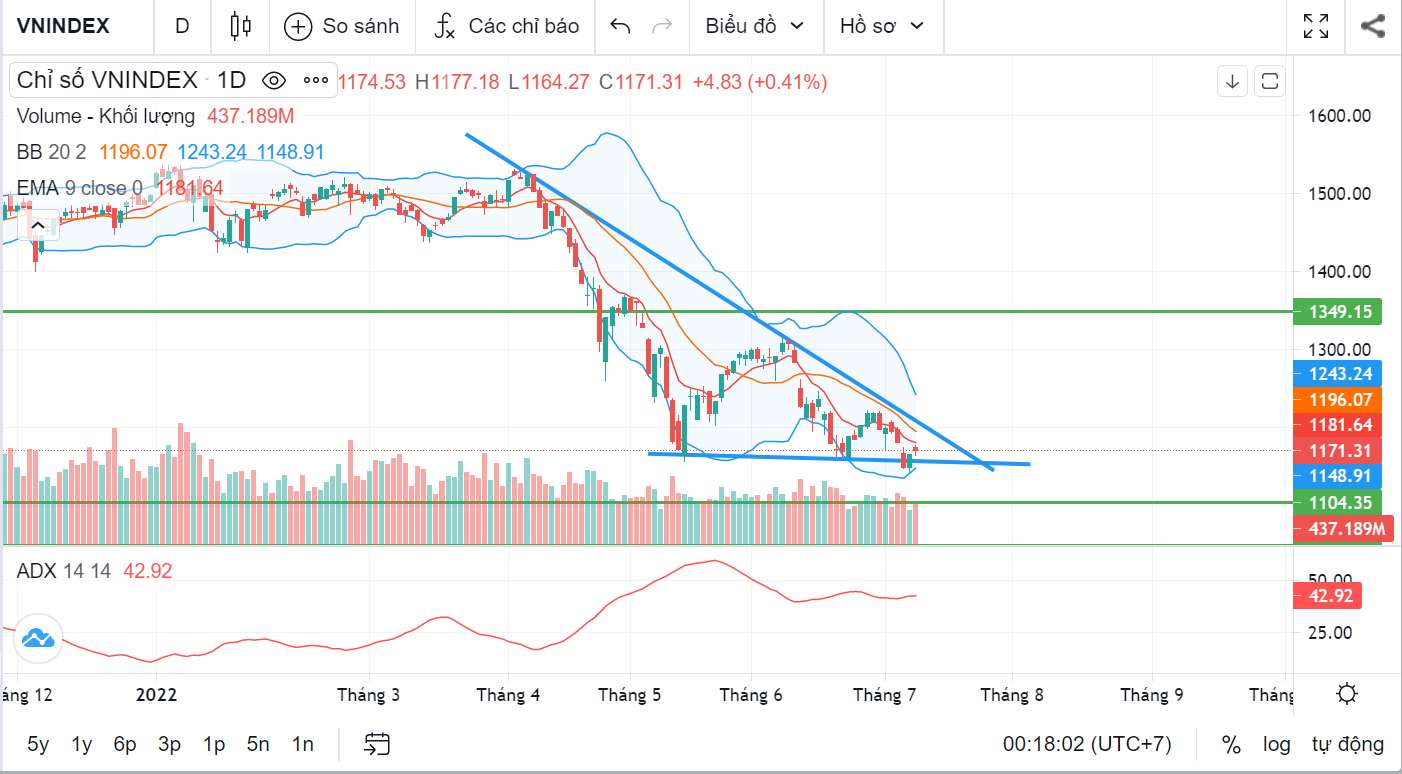Select the Volume - Khối lượng indicator label
Viewport: 1402px width, 774px height.
106,117
